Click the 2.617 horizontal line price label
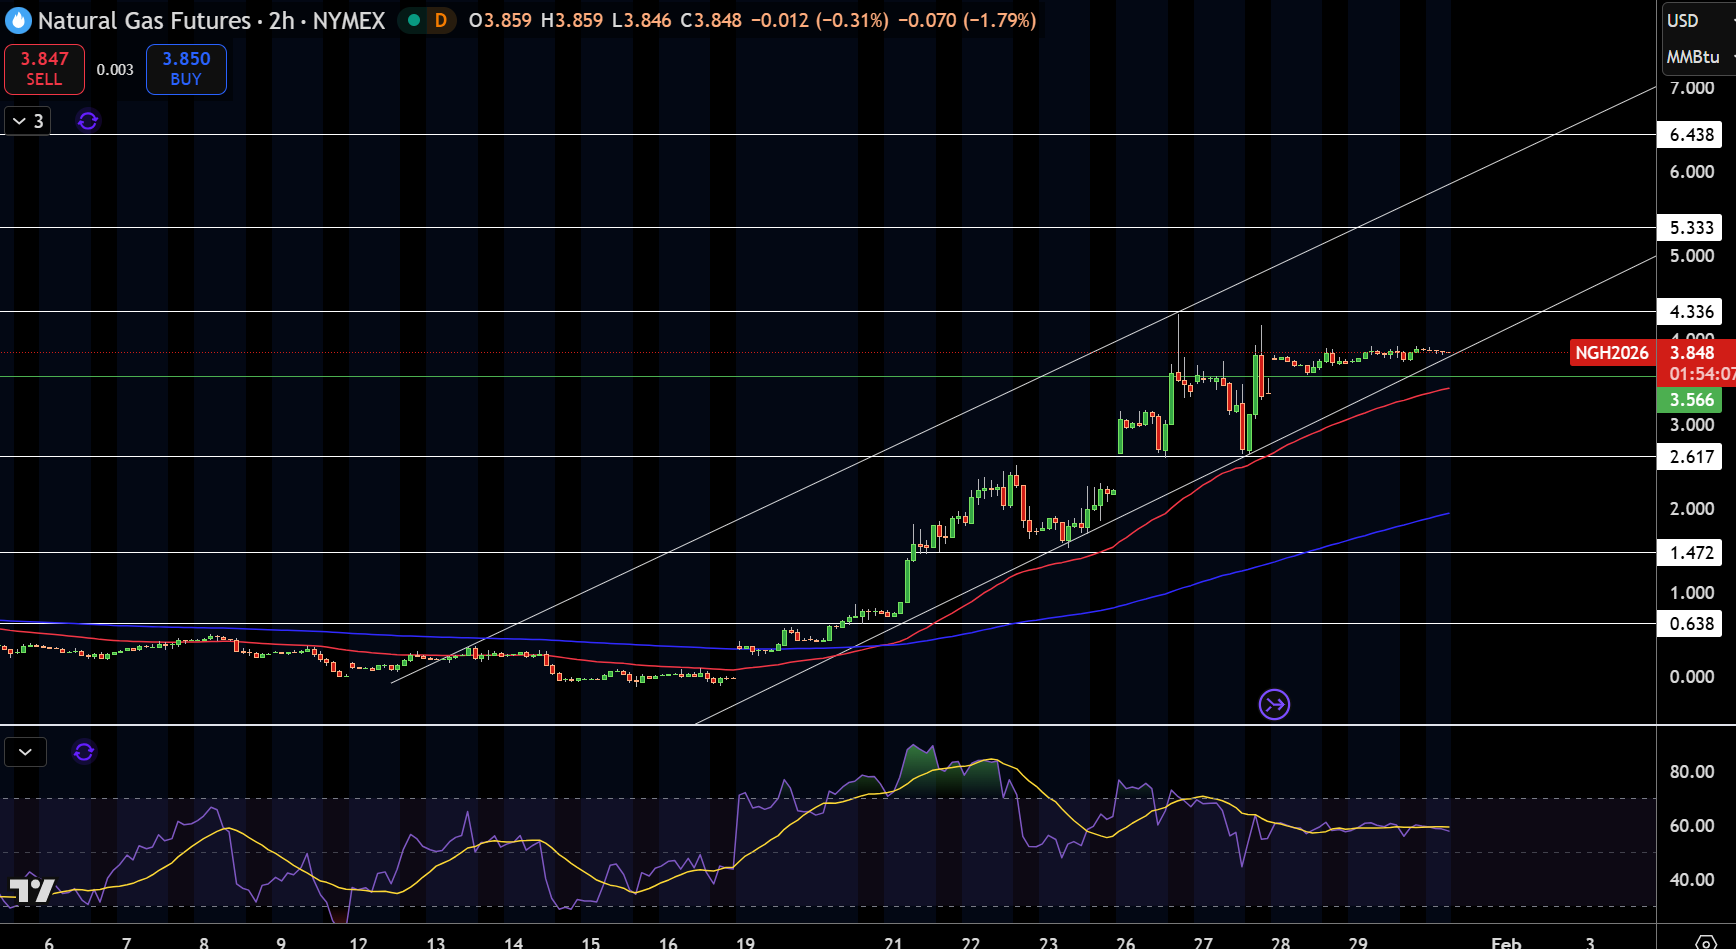This screenshot has height=949, width=1736. click(x=1691, y=457)
